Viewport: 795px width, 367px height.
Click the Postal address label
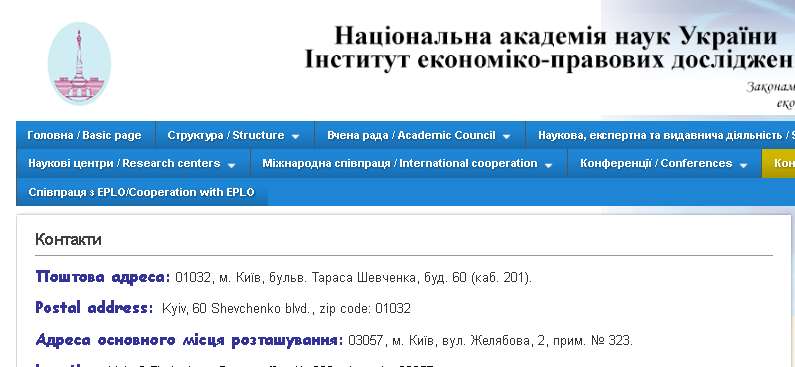coord(94,308)
